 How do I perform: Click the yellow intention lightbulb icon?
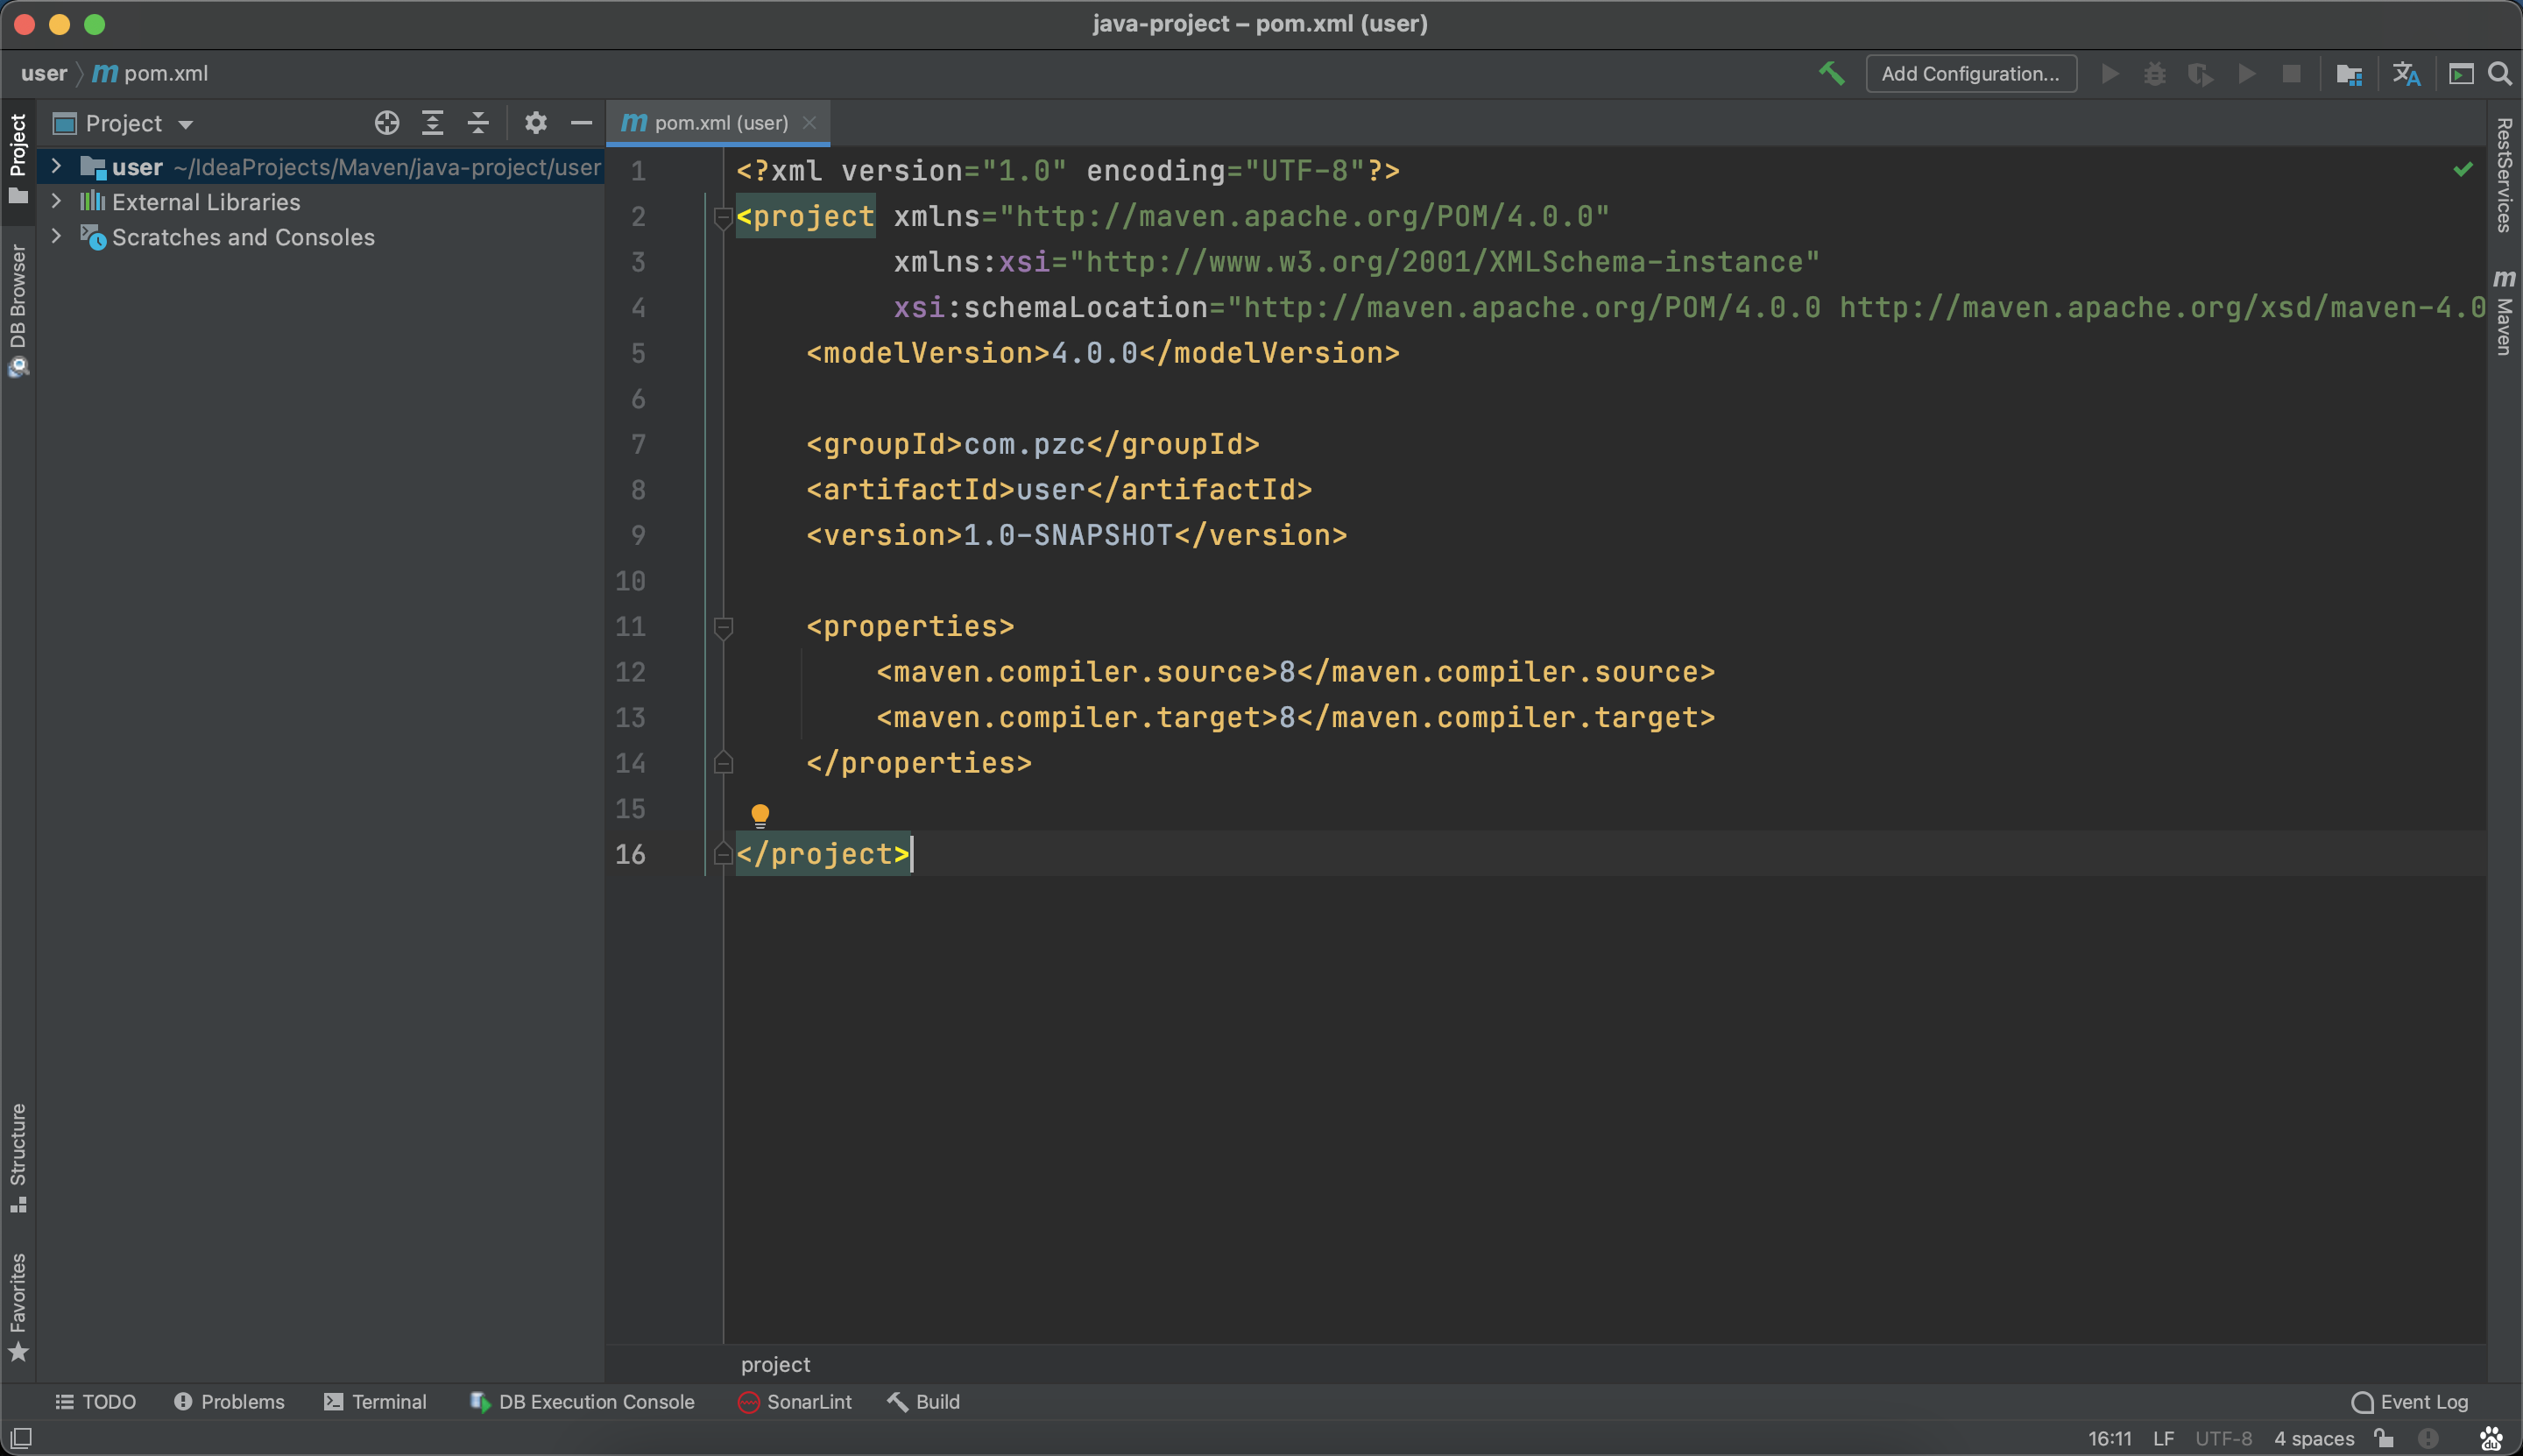click(x=760, y=815)
